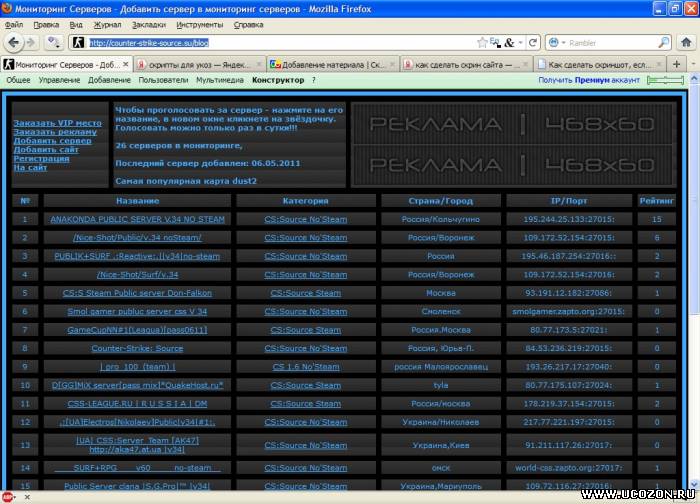Open the Firefox home page icon

[x=686, y=42]
